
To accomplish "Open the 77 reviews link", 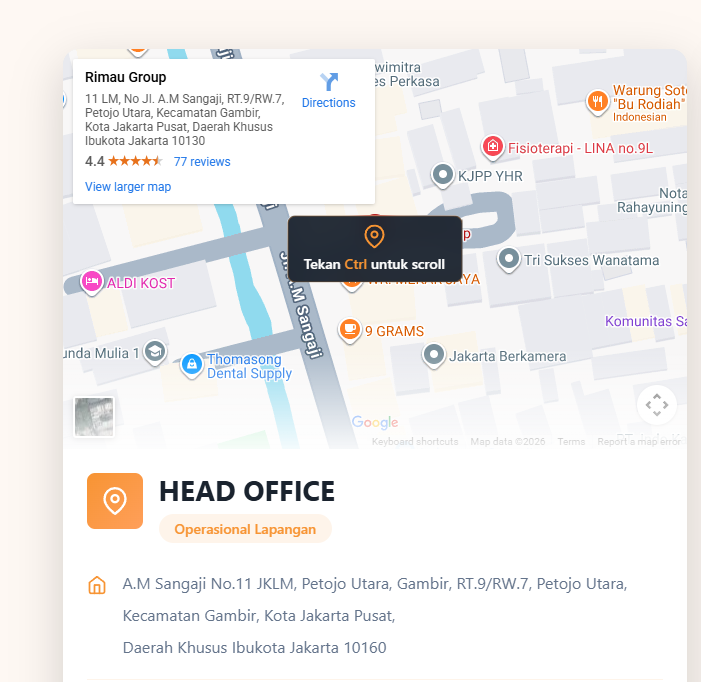I will click(x=201, y=162).
